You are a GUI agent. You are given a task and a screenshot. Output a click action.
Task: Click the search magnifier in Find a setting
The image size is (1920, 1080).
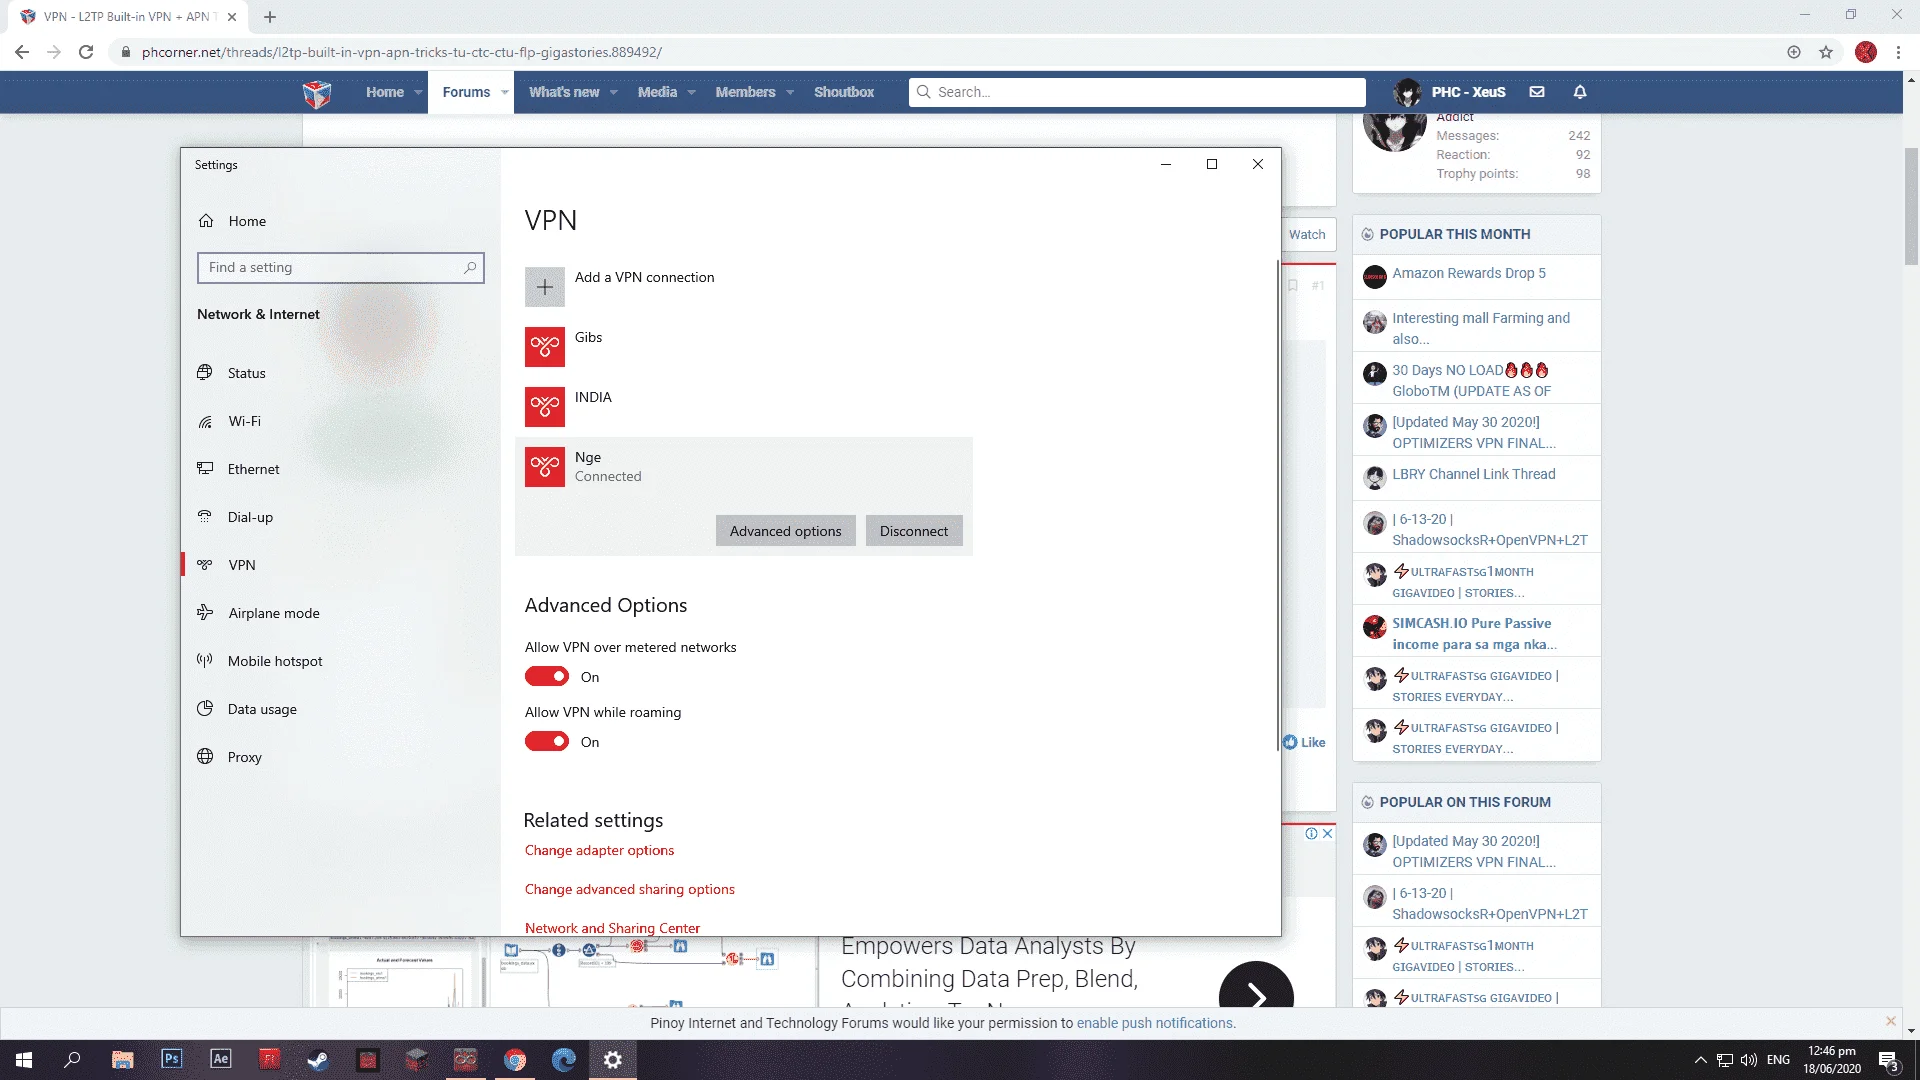click(x=470, y=268)
